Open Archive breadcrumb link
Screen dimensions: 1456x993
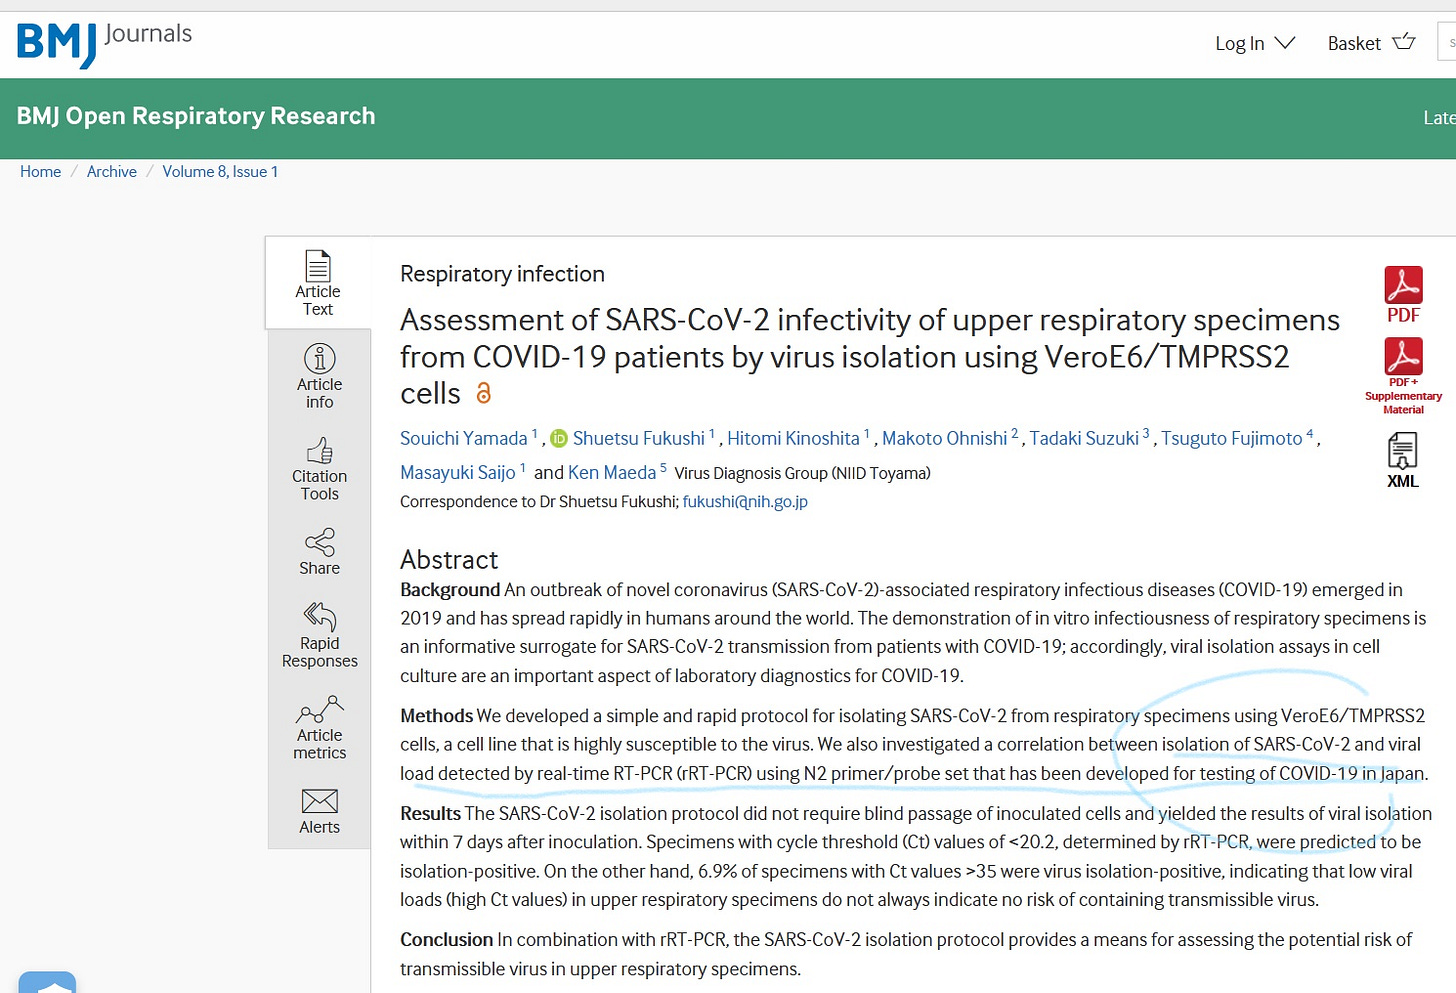(112, 171)
